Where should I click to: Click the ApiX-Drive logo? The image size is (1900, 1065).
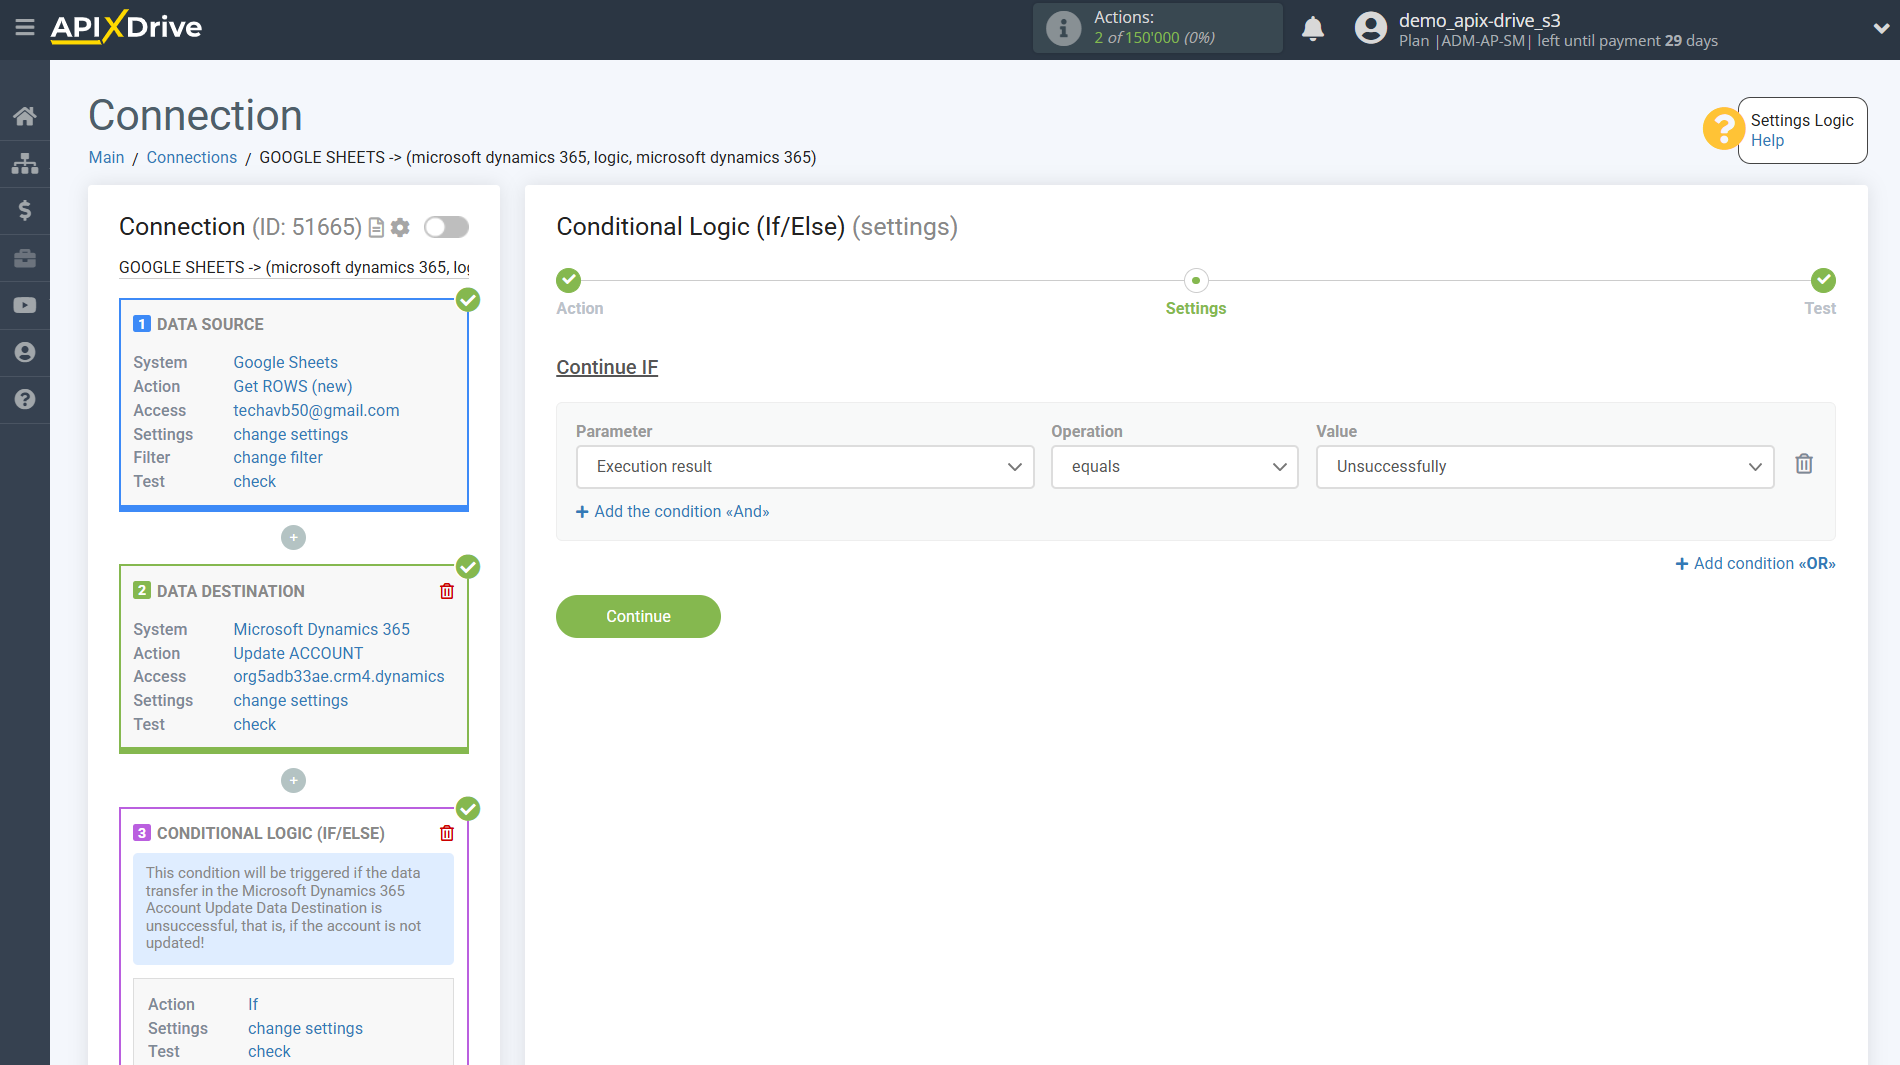[126, 27]
